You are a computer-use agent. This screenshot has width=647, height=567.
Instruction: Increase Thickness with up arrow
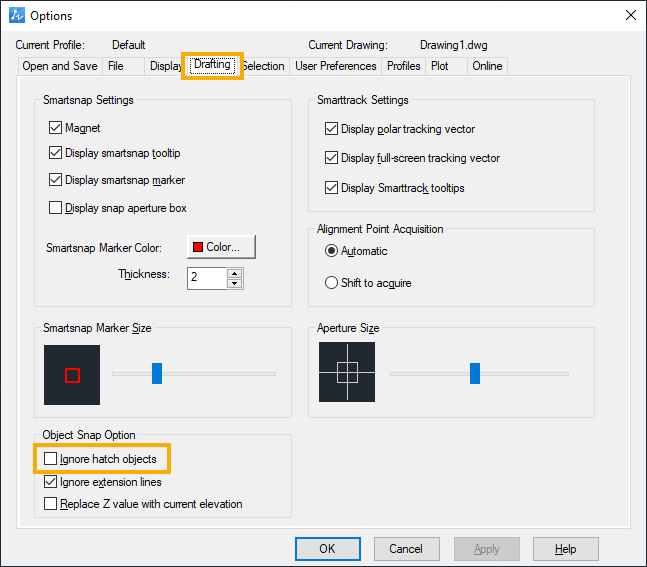click(x=235, y=273)
